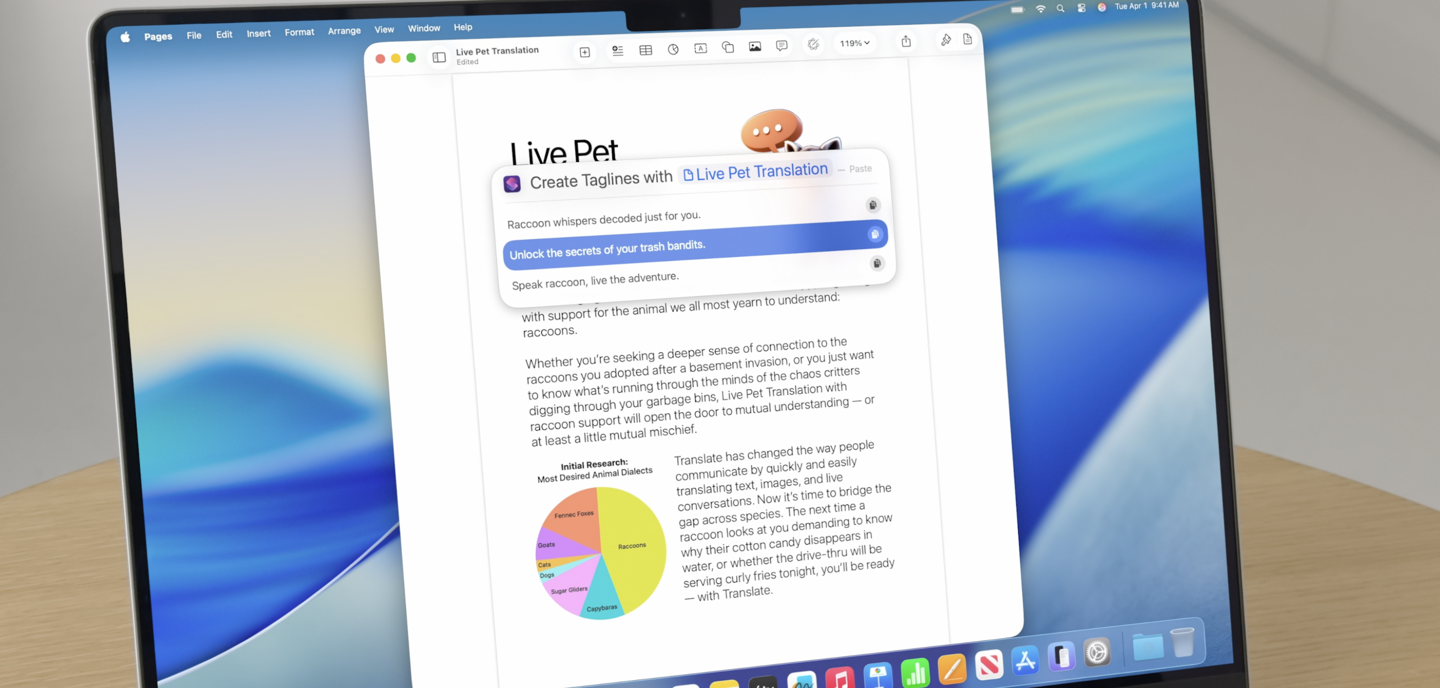Add a new page to the document
This screenshot has width=1440, height=688.
pyautogui.click(x=584, y=50)
